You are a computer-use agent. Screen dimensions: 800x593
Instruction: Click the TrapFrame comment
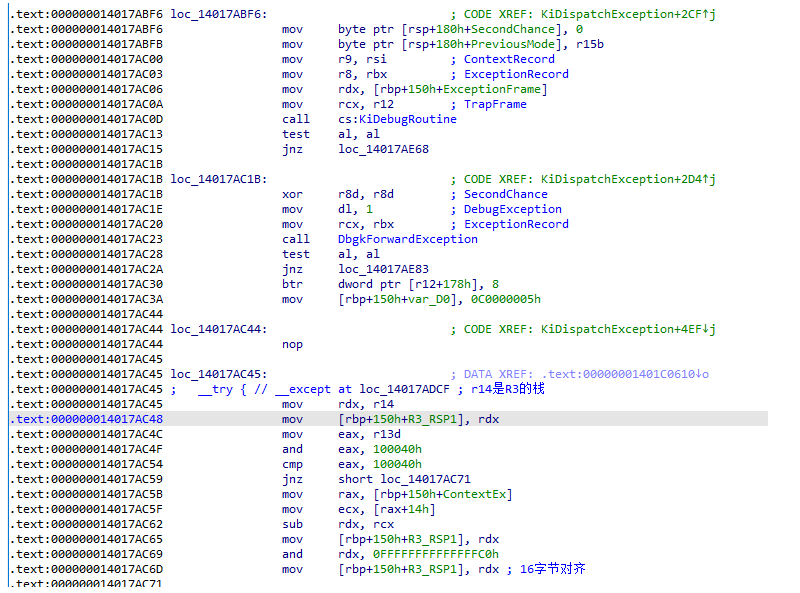tap(495, 104)
